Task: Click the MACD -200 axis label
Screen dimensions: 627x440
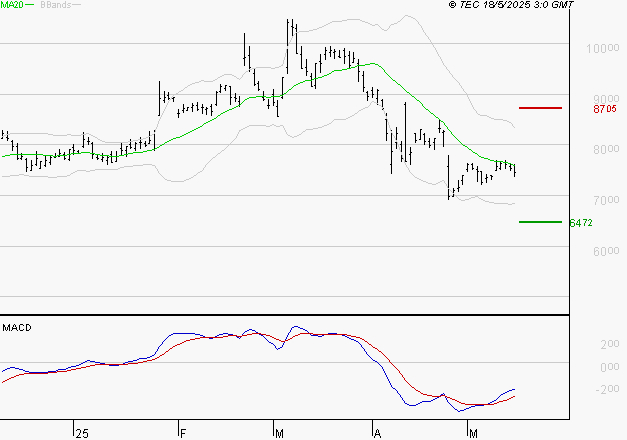Action: (607, 389)
